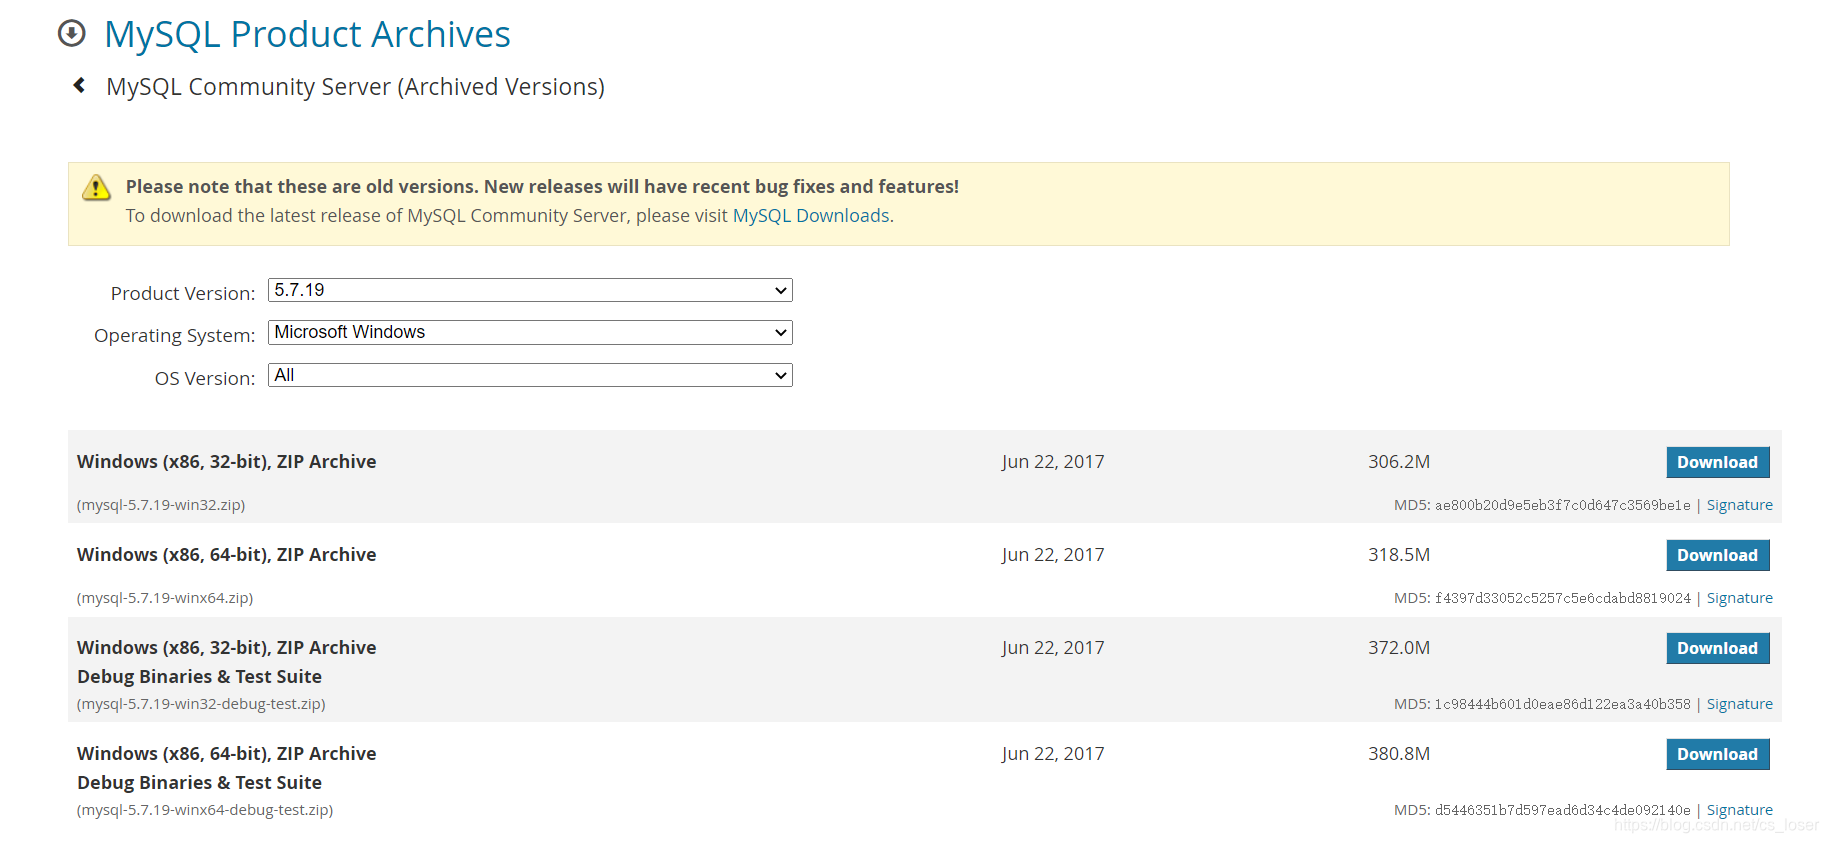The image size is (1829, 843).
Task: Click the yellow warning triangle icon
Action: pos(96,187)
